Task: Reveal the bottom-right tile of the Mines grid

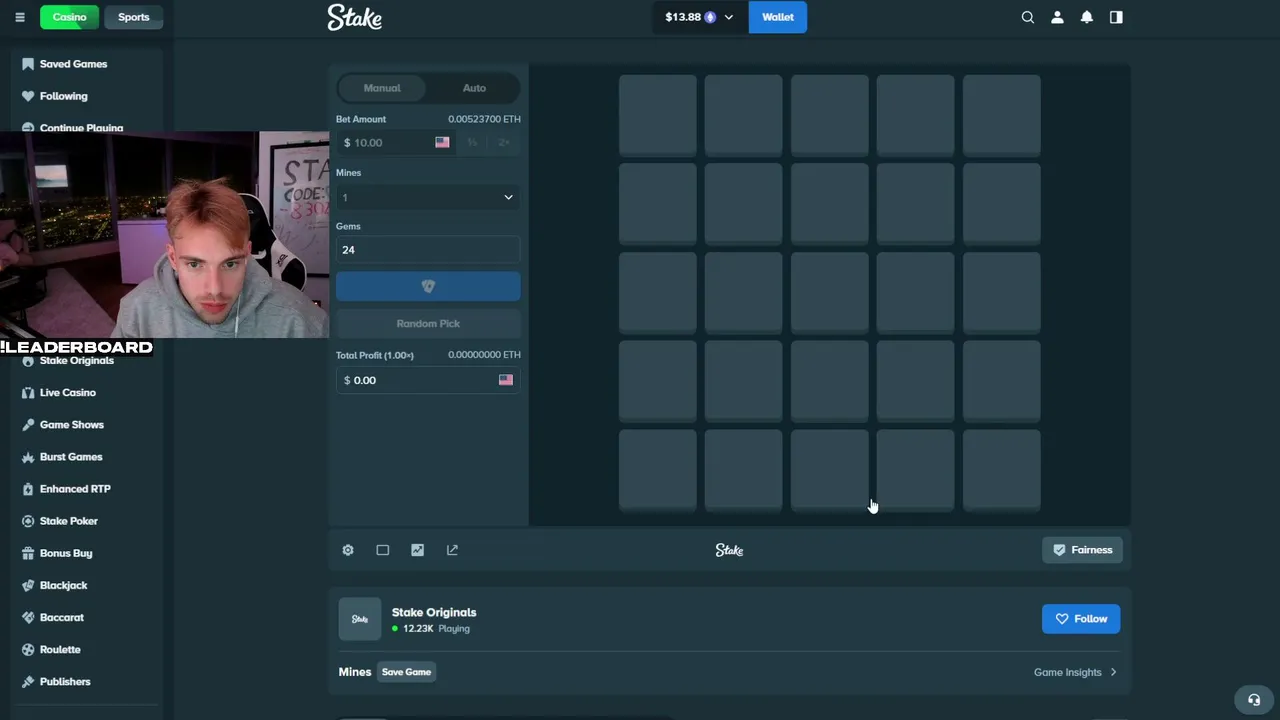Action: click(x=1002, y=470)
